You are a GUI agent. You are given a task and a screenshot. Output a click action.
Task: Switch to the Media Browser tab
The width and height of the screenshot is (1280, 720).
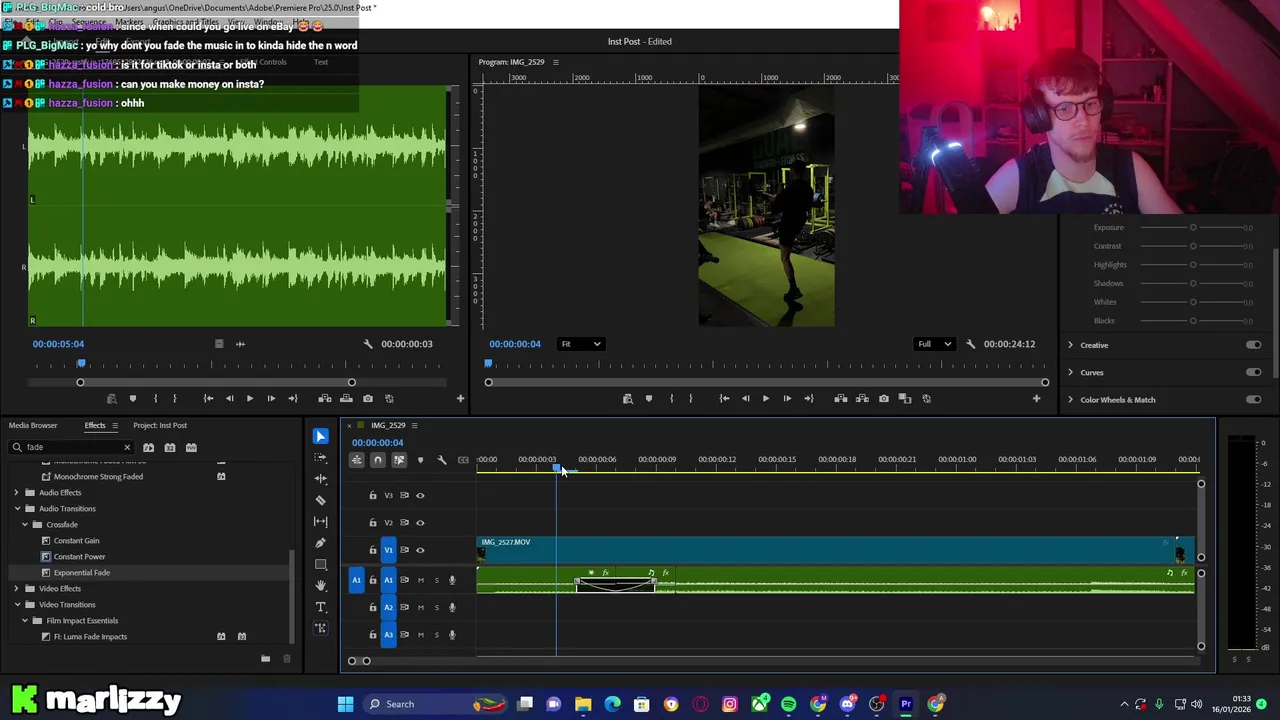(x=33, y=425)
